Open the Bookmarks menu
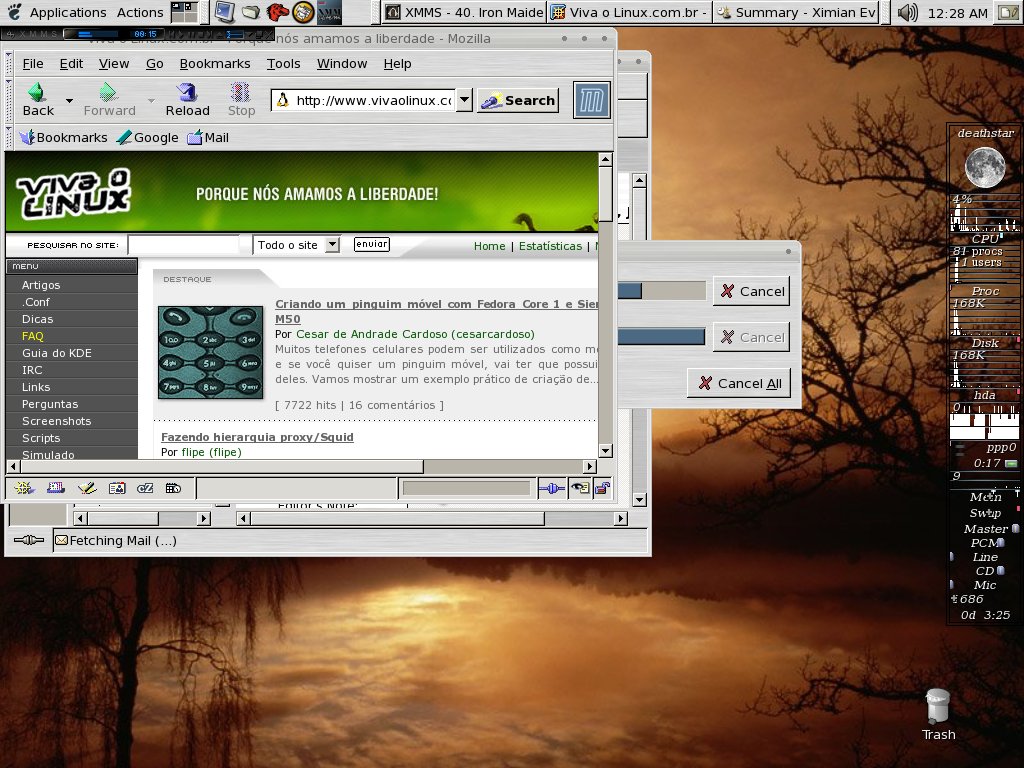 (215, 63)
